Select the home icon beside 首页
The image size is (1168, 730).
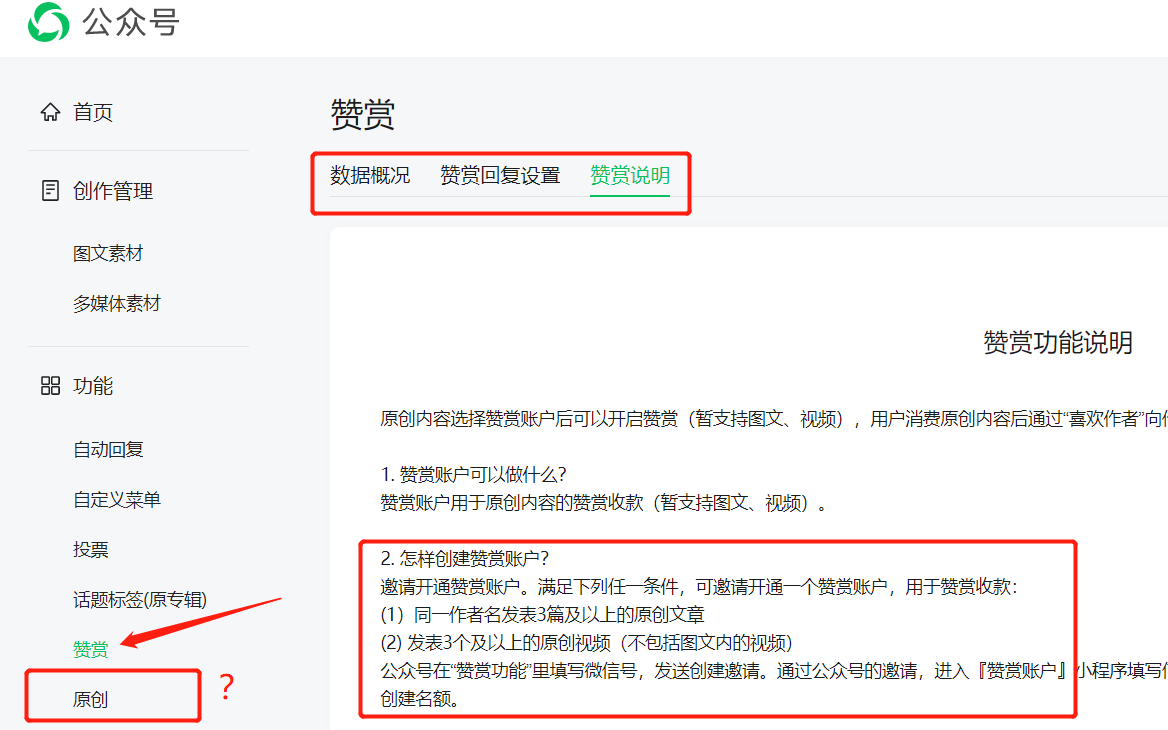coord(50,112)
